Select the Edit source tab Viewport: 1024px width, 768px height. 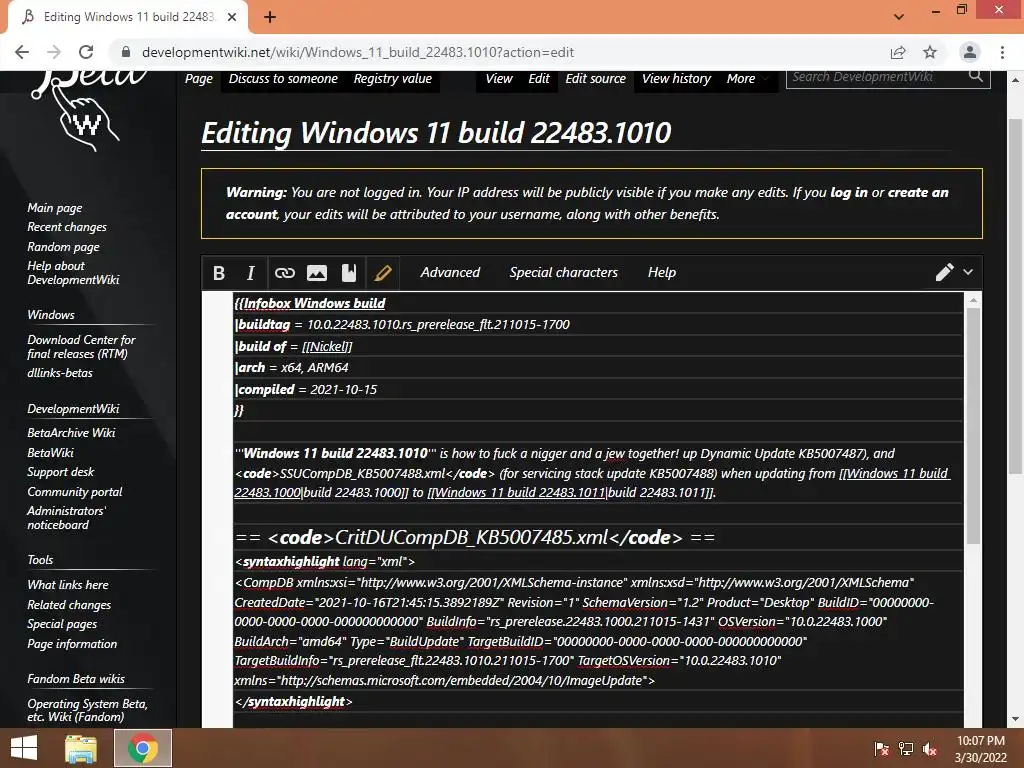(x=596, y=78)
